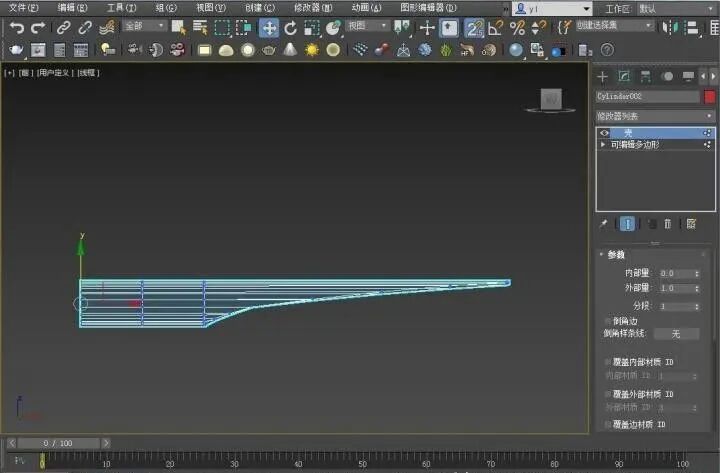This screenshot has height=473, width=720.
Task: Activate the Select and Scale tool
Action: coord(312,28)
